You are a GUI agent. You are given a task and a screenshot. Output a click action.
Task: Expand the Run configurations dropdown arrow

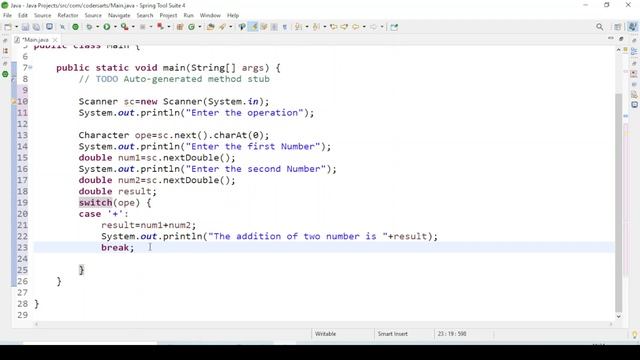click(x=115, y=27)
